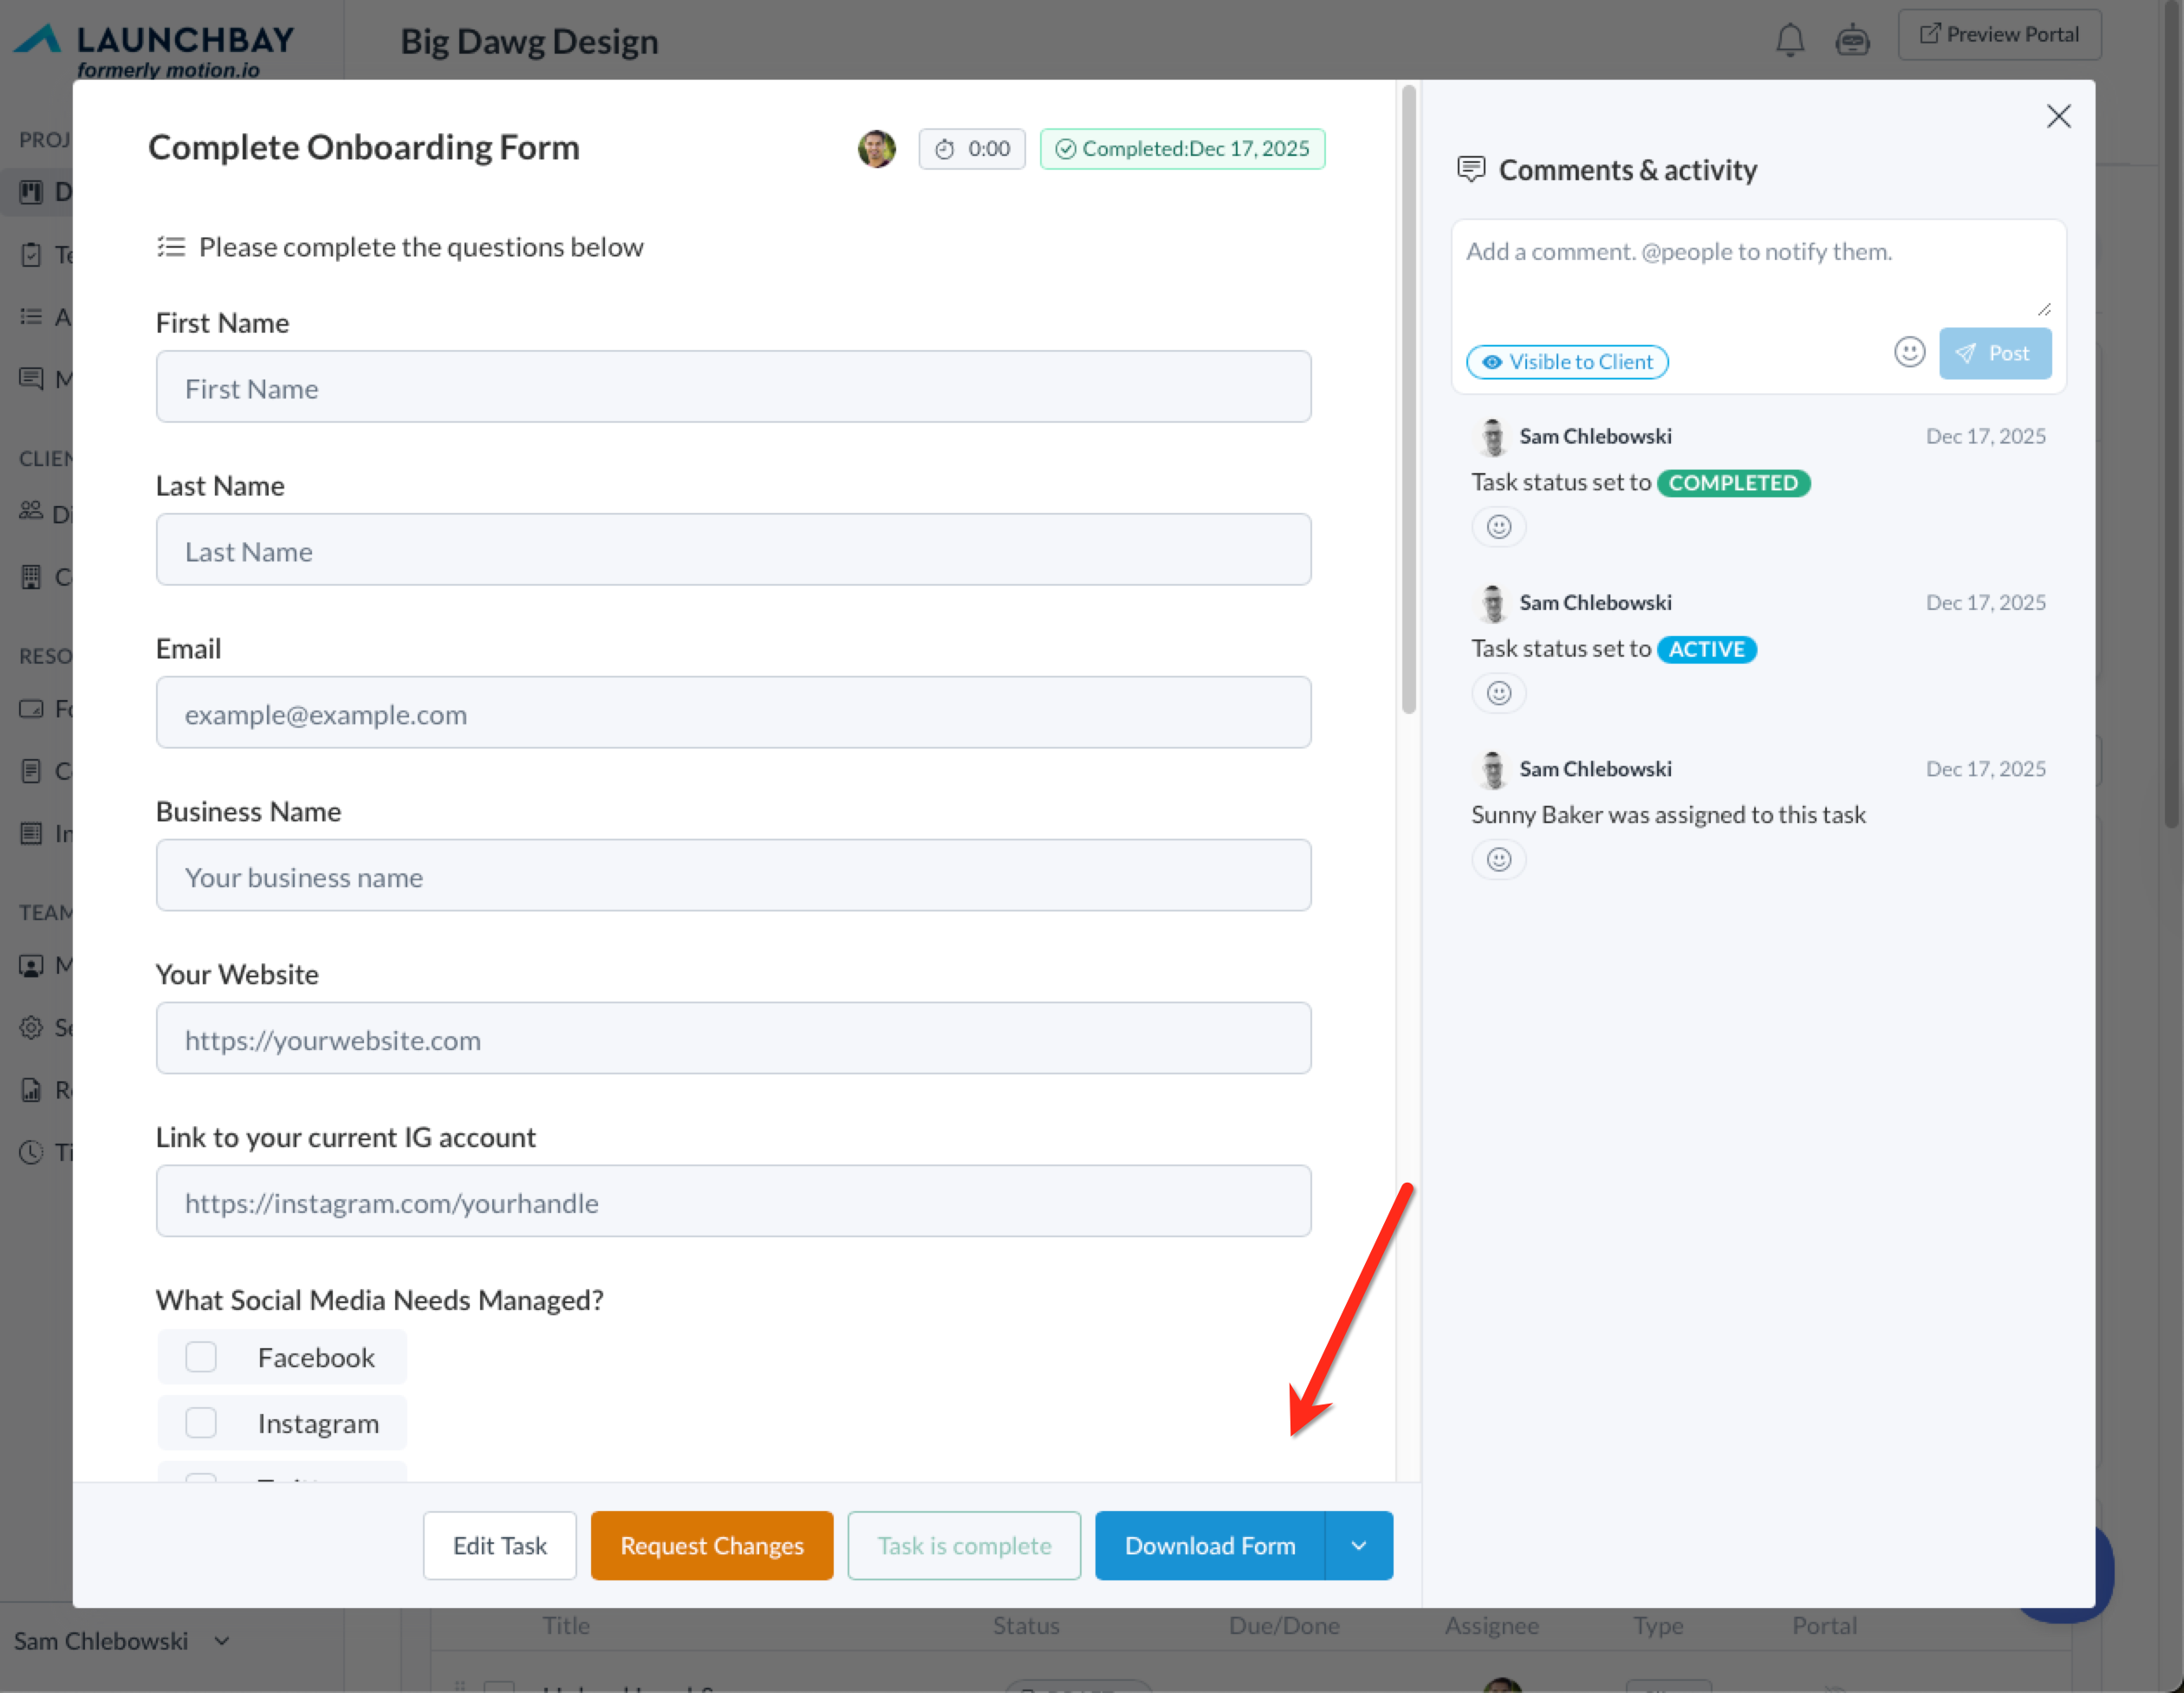Open emoji picker in comment box
The width and height of the screenshot is (2184, 1693).
pos(1909,352)
